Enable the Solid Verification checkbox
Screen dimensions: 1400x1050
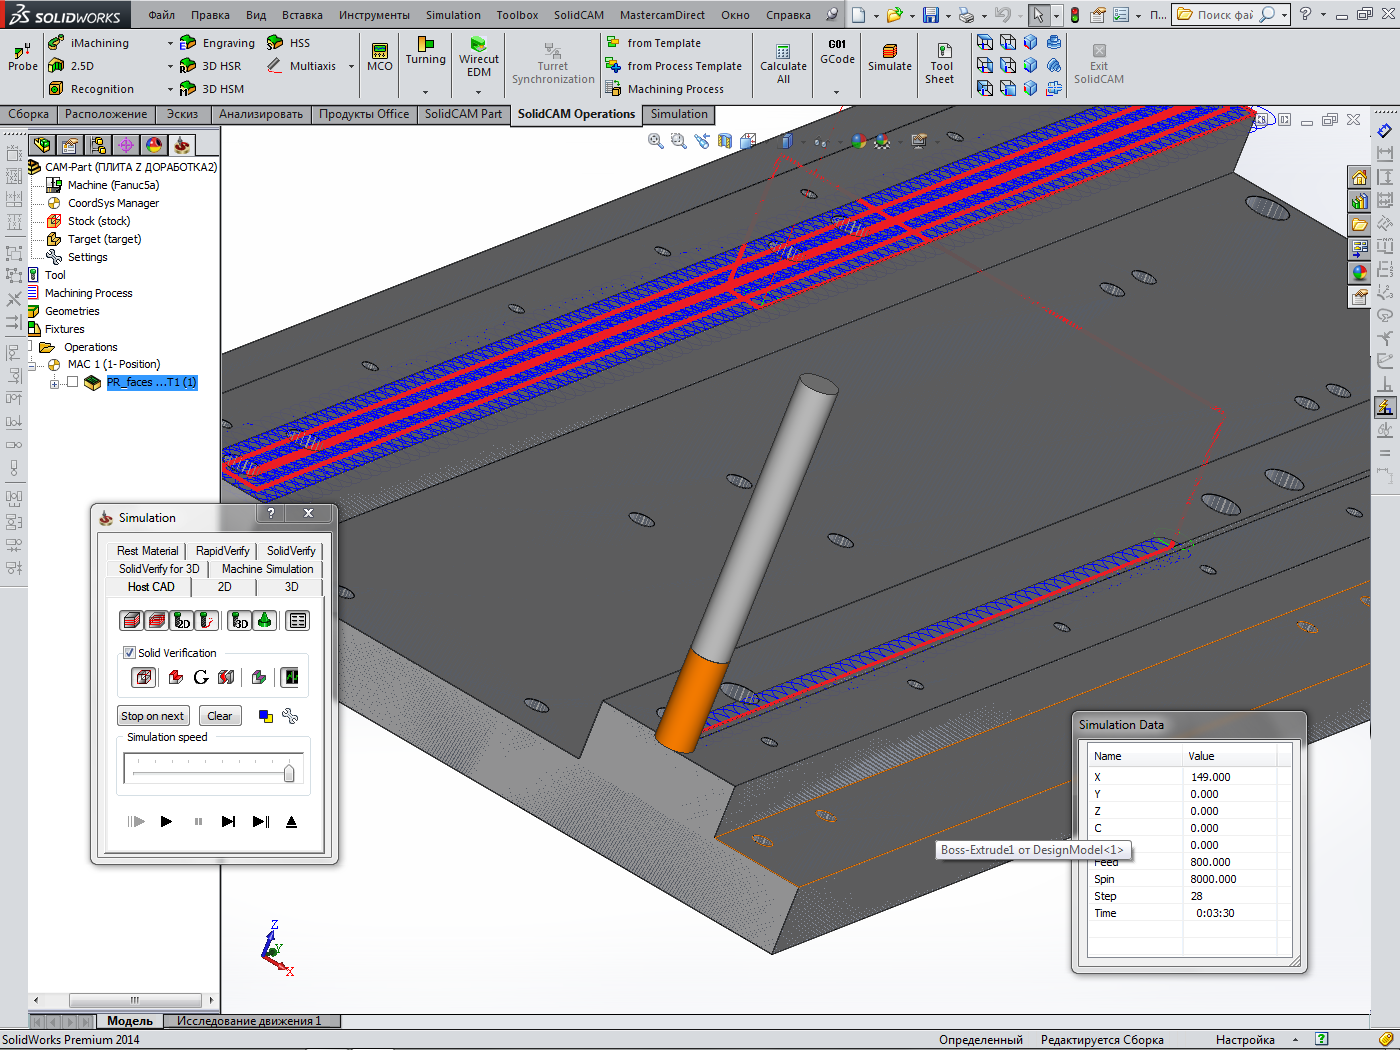tap(129, 653)
